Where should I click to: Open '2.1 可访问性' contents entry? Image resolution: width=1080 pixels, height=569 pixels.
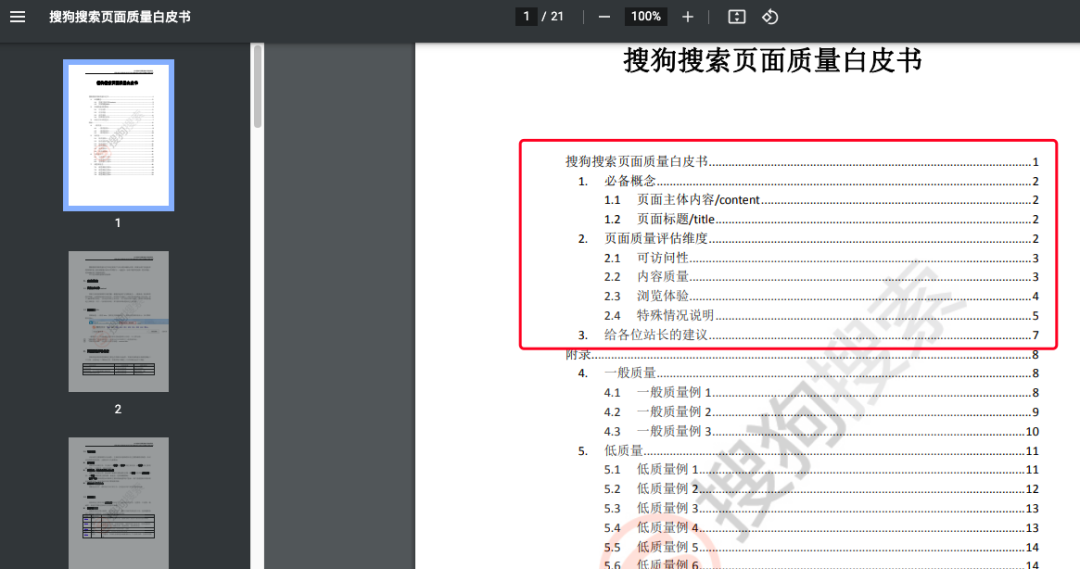[x=821, y=258]
